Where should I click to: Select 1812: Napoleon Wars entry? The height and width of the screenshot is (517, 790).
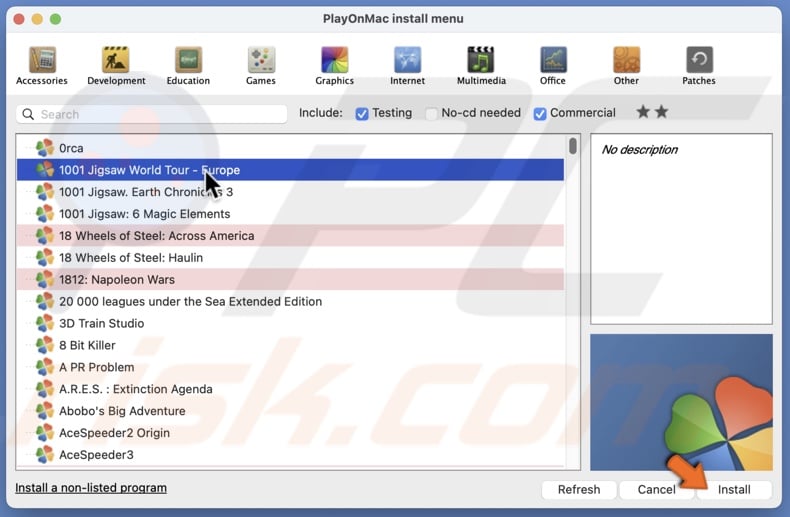point(290,279)
